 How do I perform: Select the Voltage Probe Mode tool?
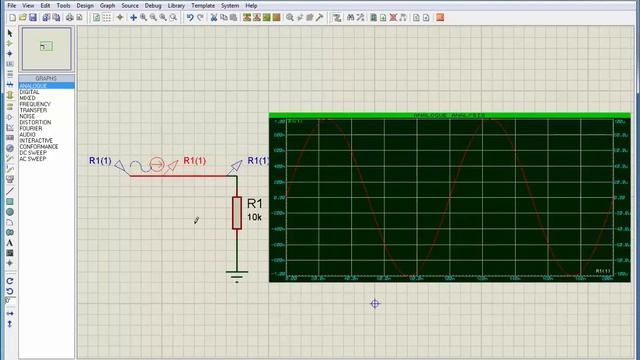[10, 158]
